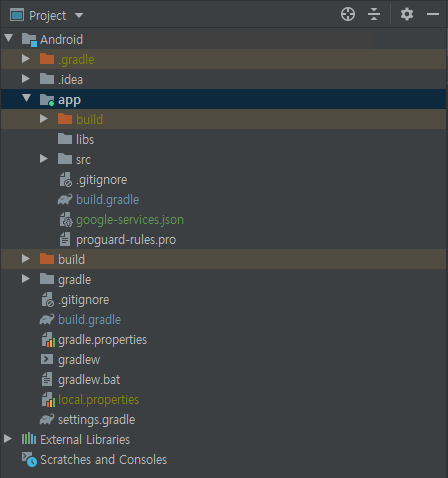Expand External Libraries arrow
448x478 pixels.
tap(8, 439)
